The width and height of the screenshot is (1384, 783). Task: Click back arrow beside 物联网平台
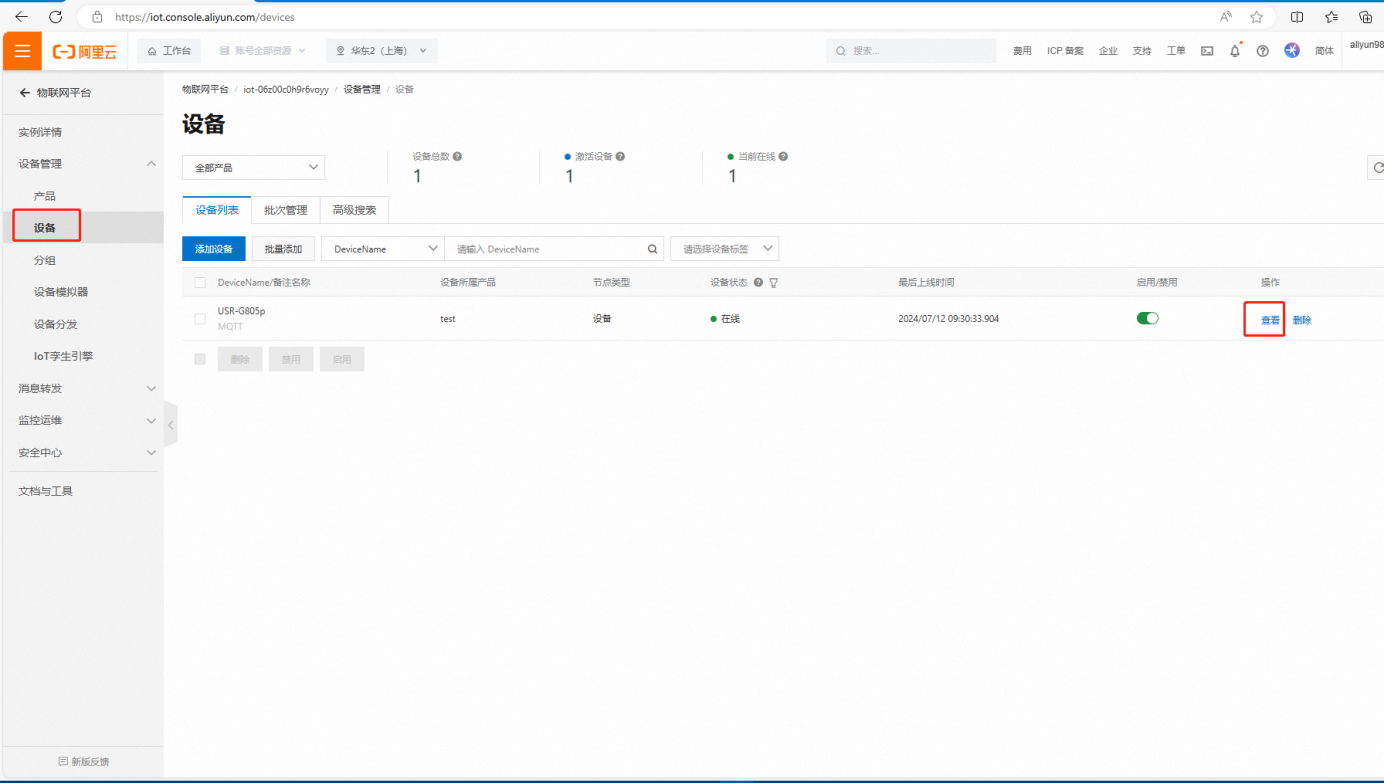click(25, 93)
